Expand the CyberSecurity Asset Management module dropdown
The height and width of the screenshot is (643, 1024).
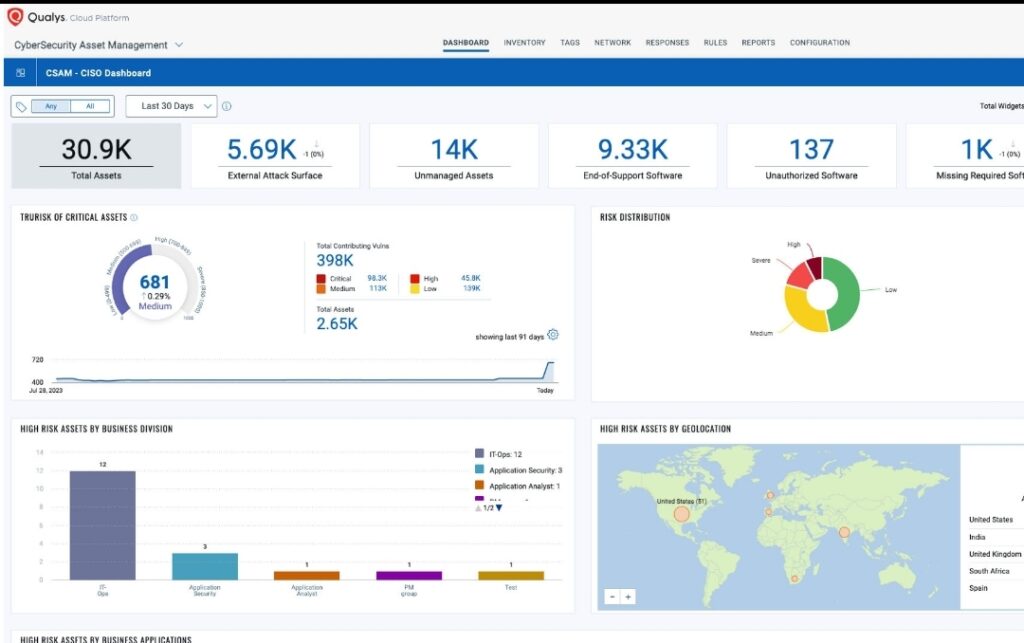179,45
